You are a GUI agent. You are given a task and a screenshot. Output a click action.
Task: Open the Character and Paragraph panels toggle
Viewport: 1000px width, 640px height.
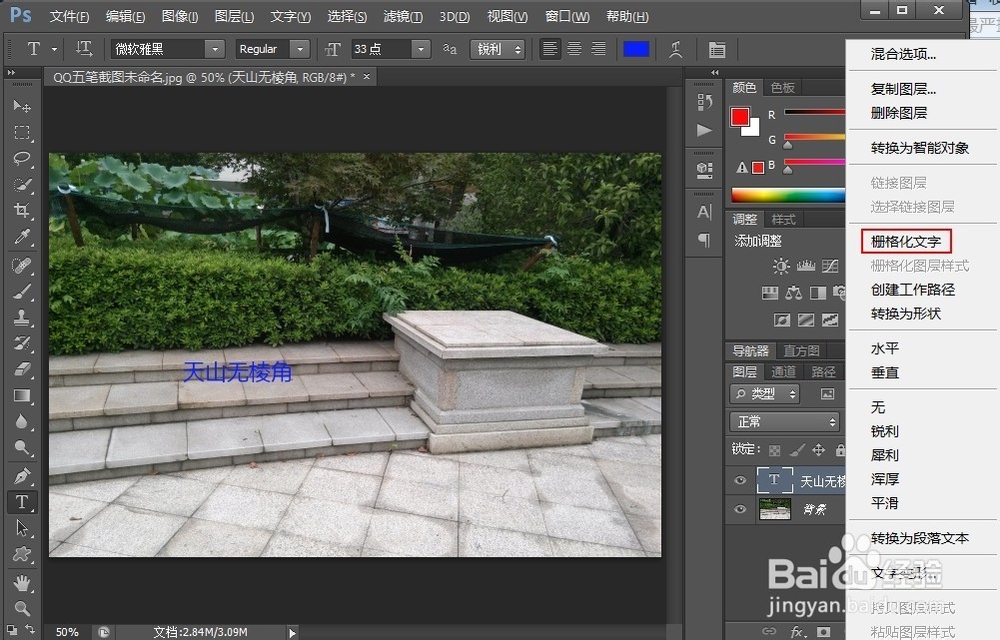point(717,49)
